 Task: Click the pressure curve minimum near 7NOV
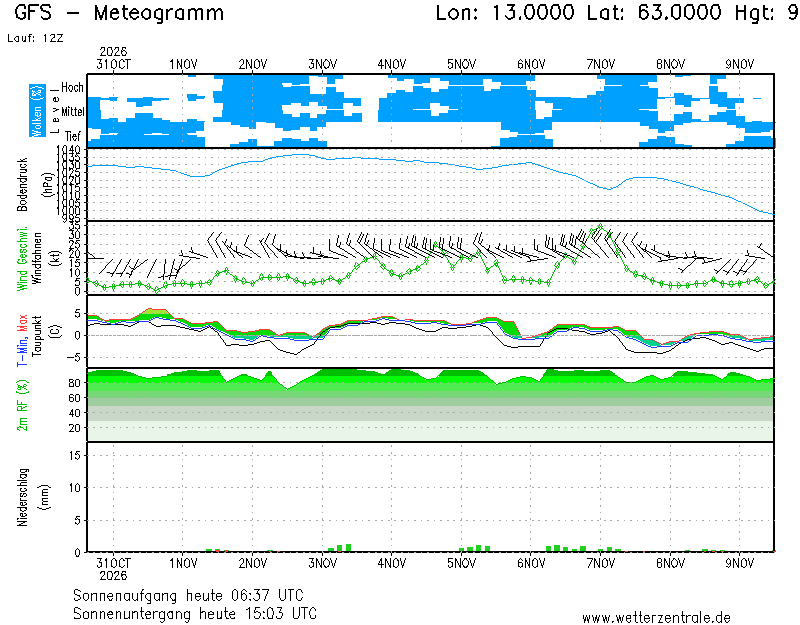tap(608, 189)
